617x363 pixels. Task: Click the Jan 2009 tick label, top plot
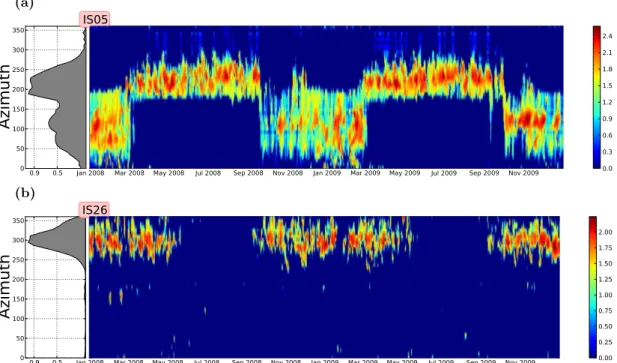[x=327, y=173]
